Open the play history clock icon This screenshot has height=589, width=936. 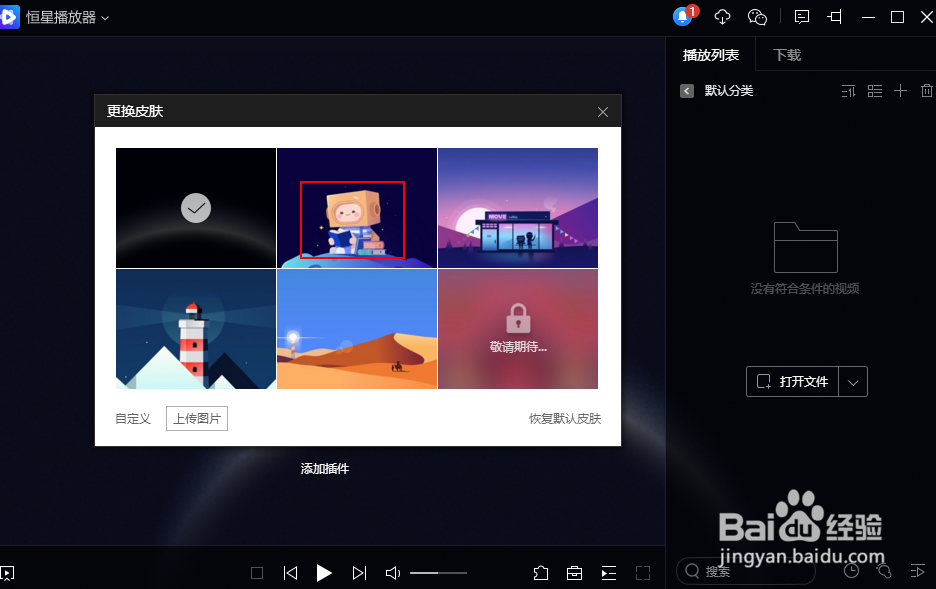tap(851, 571)
